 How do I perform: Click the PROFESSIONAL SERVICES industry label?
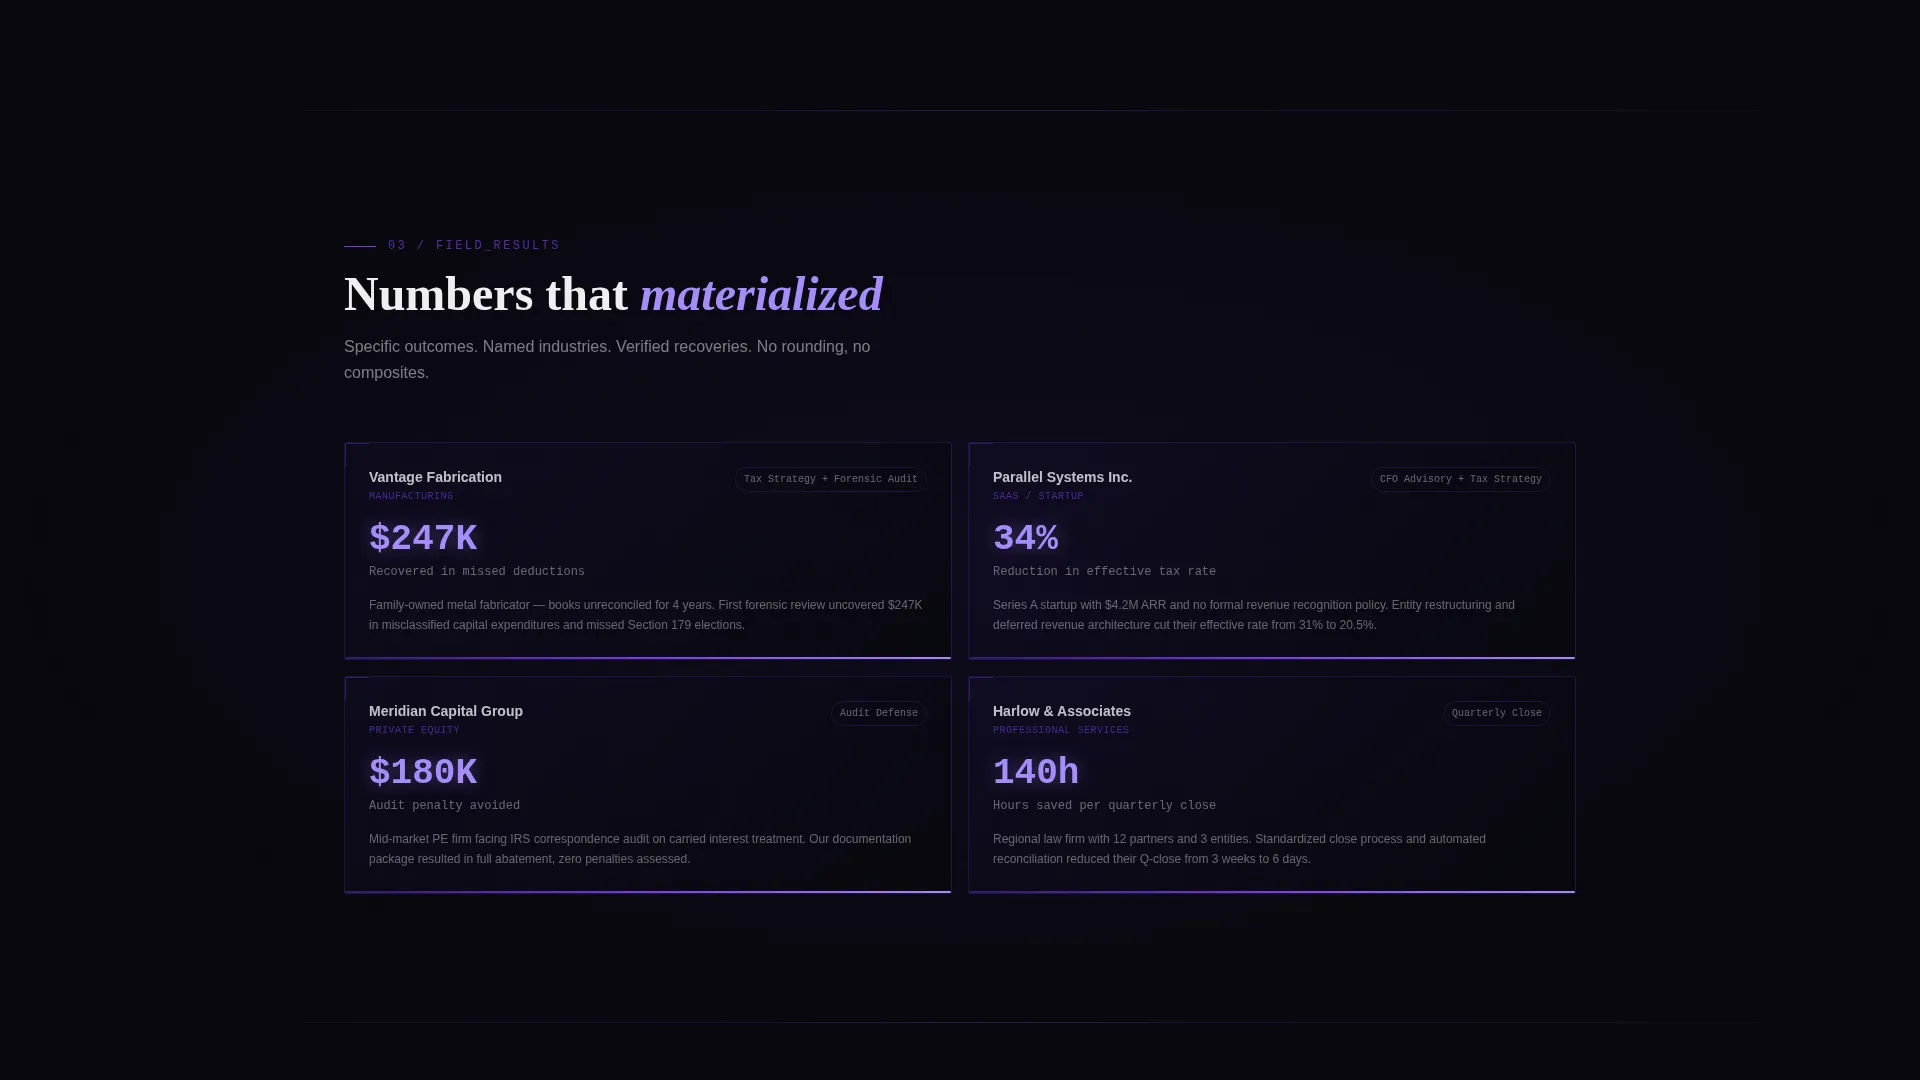coord(1061,731)
